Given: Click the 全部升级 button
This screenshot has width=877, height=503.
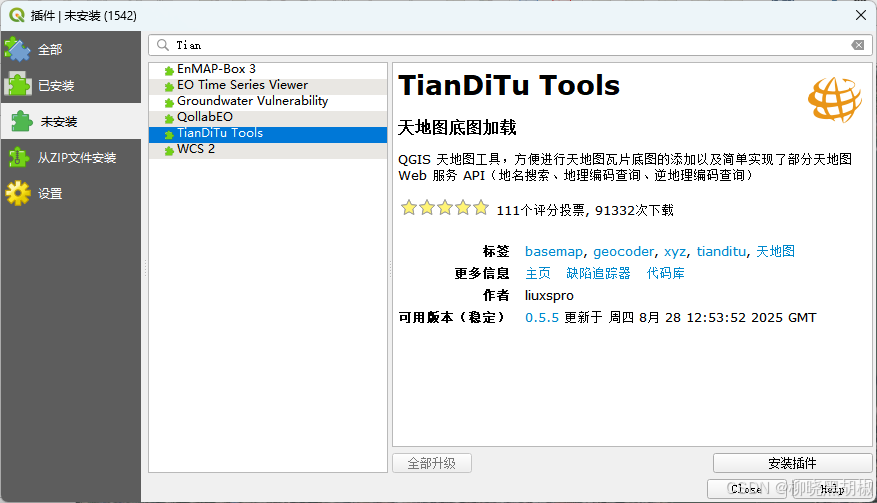Looking at the screenshot, I should pos(432,463).
